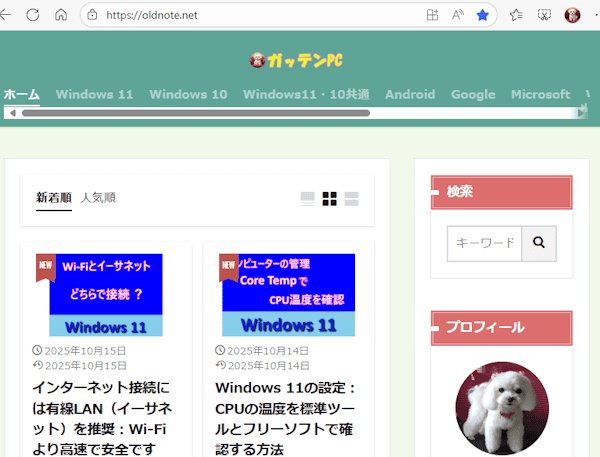Image resolution: width=600 pixels, height=457 pixels.
Task: Open the browser favorites list icon
Action: tap(516, 15)
